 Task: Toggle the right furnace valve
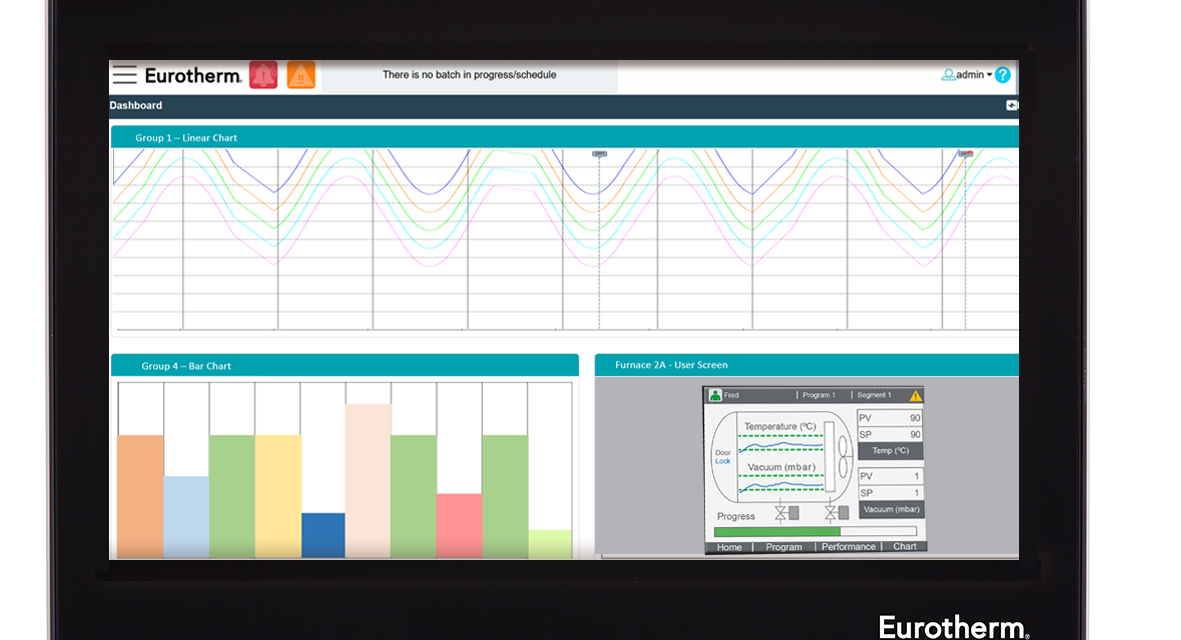tap(831, 512)
